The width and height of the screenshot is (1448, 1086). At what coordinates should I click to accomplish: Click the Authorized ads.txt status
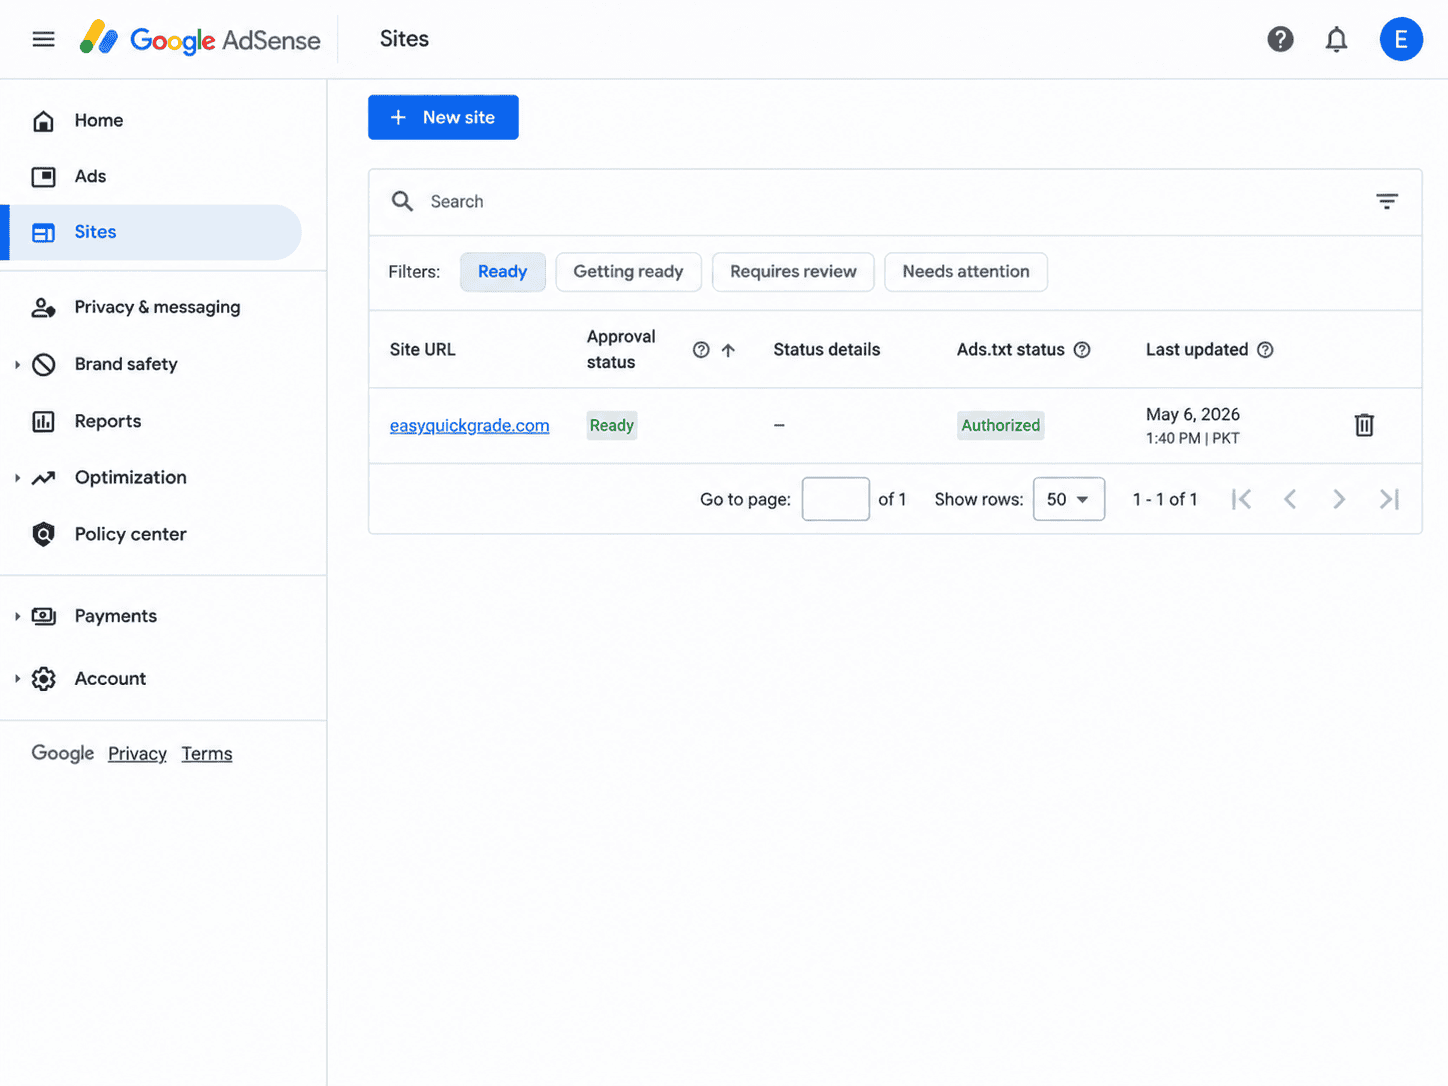1000,426
